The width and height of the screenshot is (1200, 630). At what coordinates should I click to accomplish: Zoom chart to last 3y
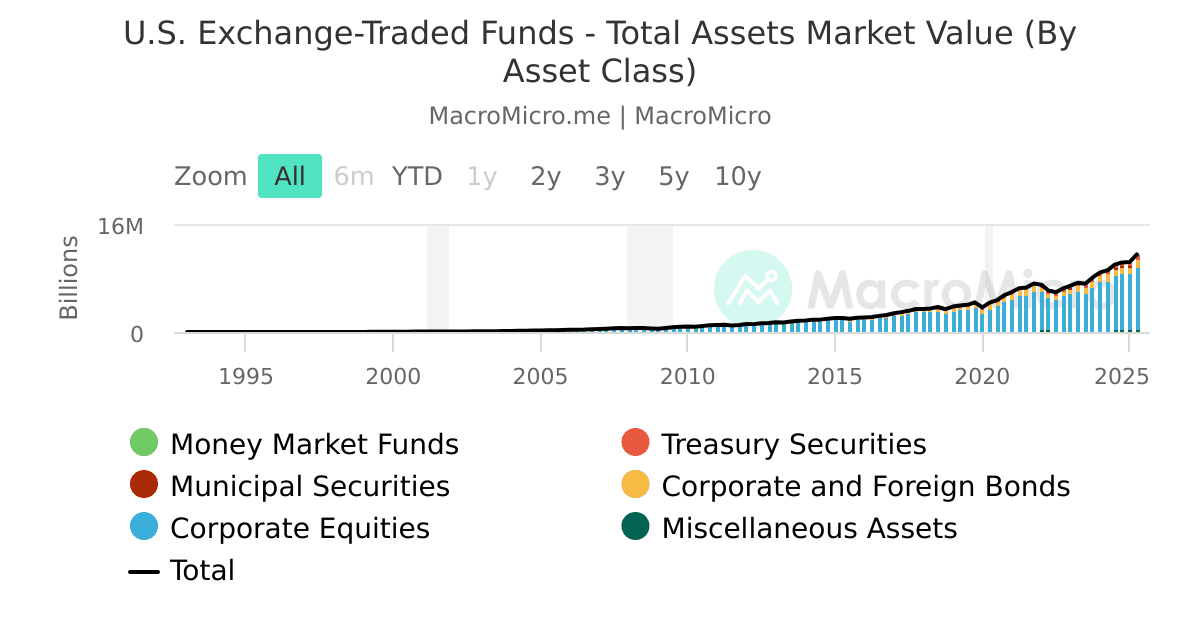coord(610,176)
